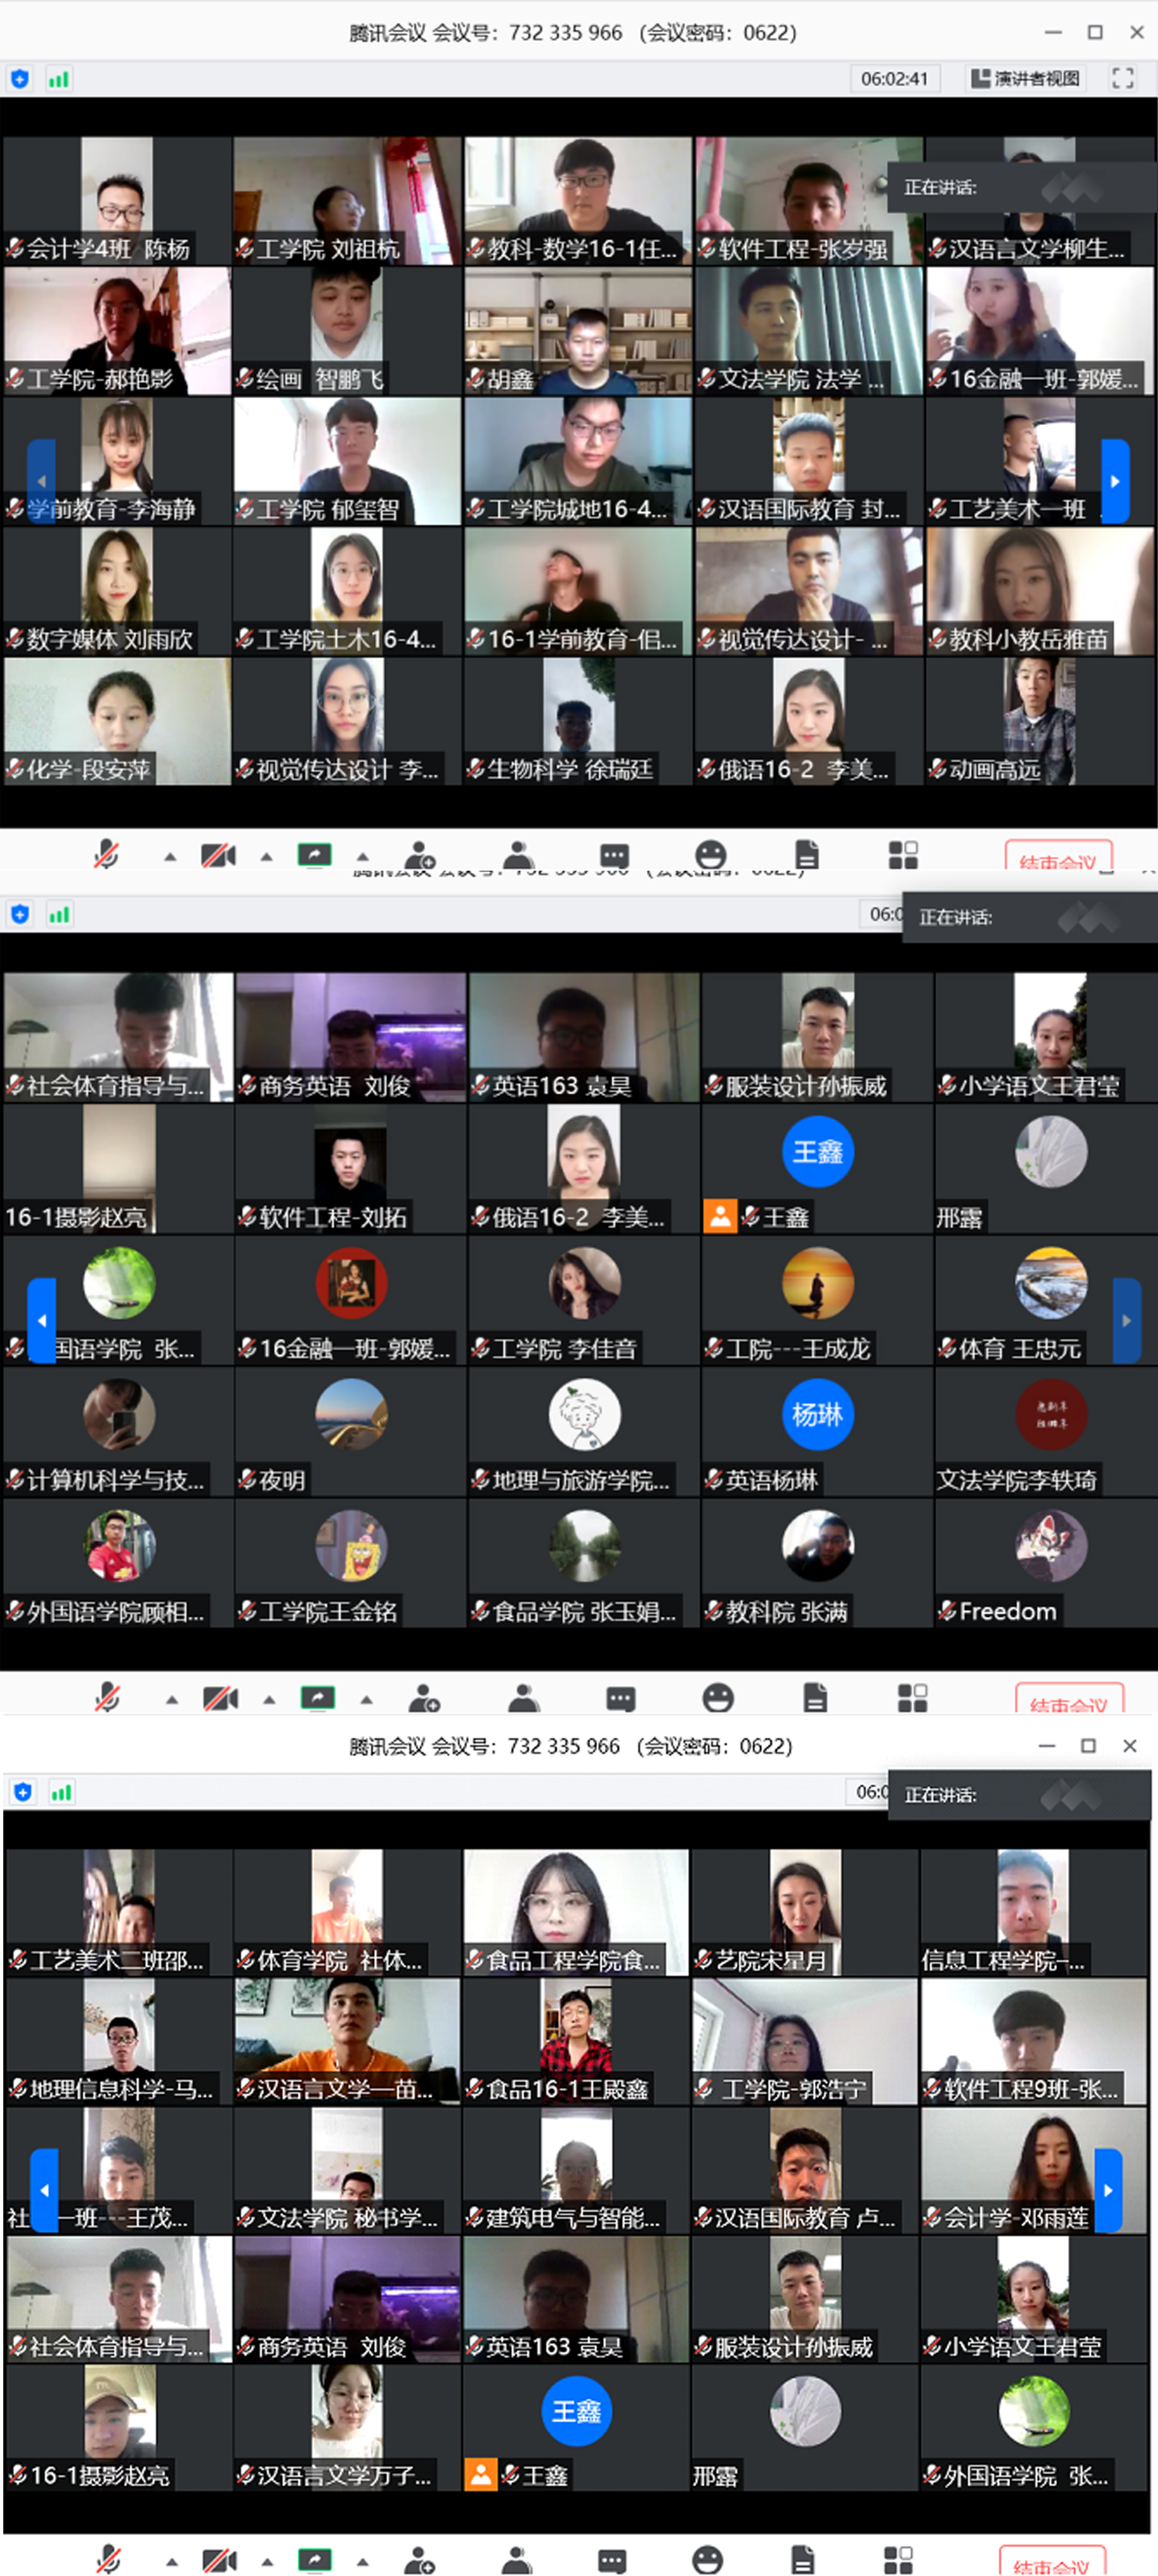Image resolution: width=1158 pixels, height=2576 pixels.
Task: Open member list in middle window toolbar
Action: 523,1698
